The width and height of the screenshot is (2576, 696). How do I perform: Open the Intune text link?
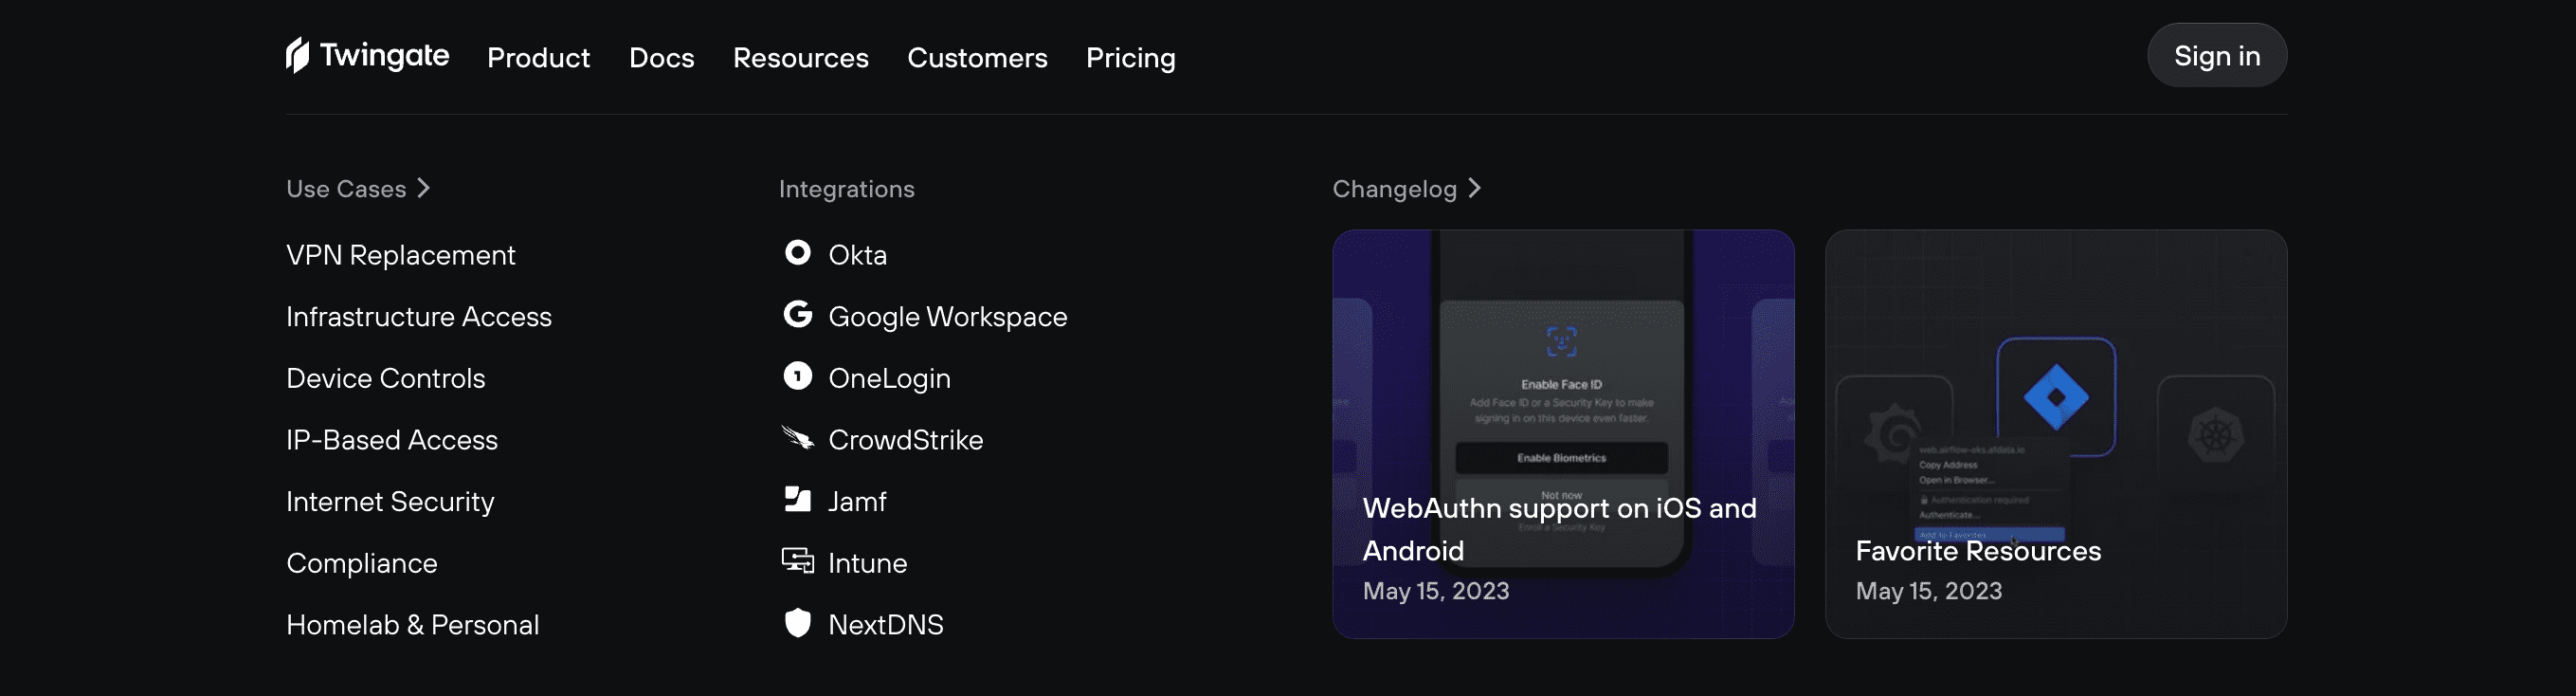click(x=867, y=564)
